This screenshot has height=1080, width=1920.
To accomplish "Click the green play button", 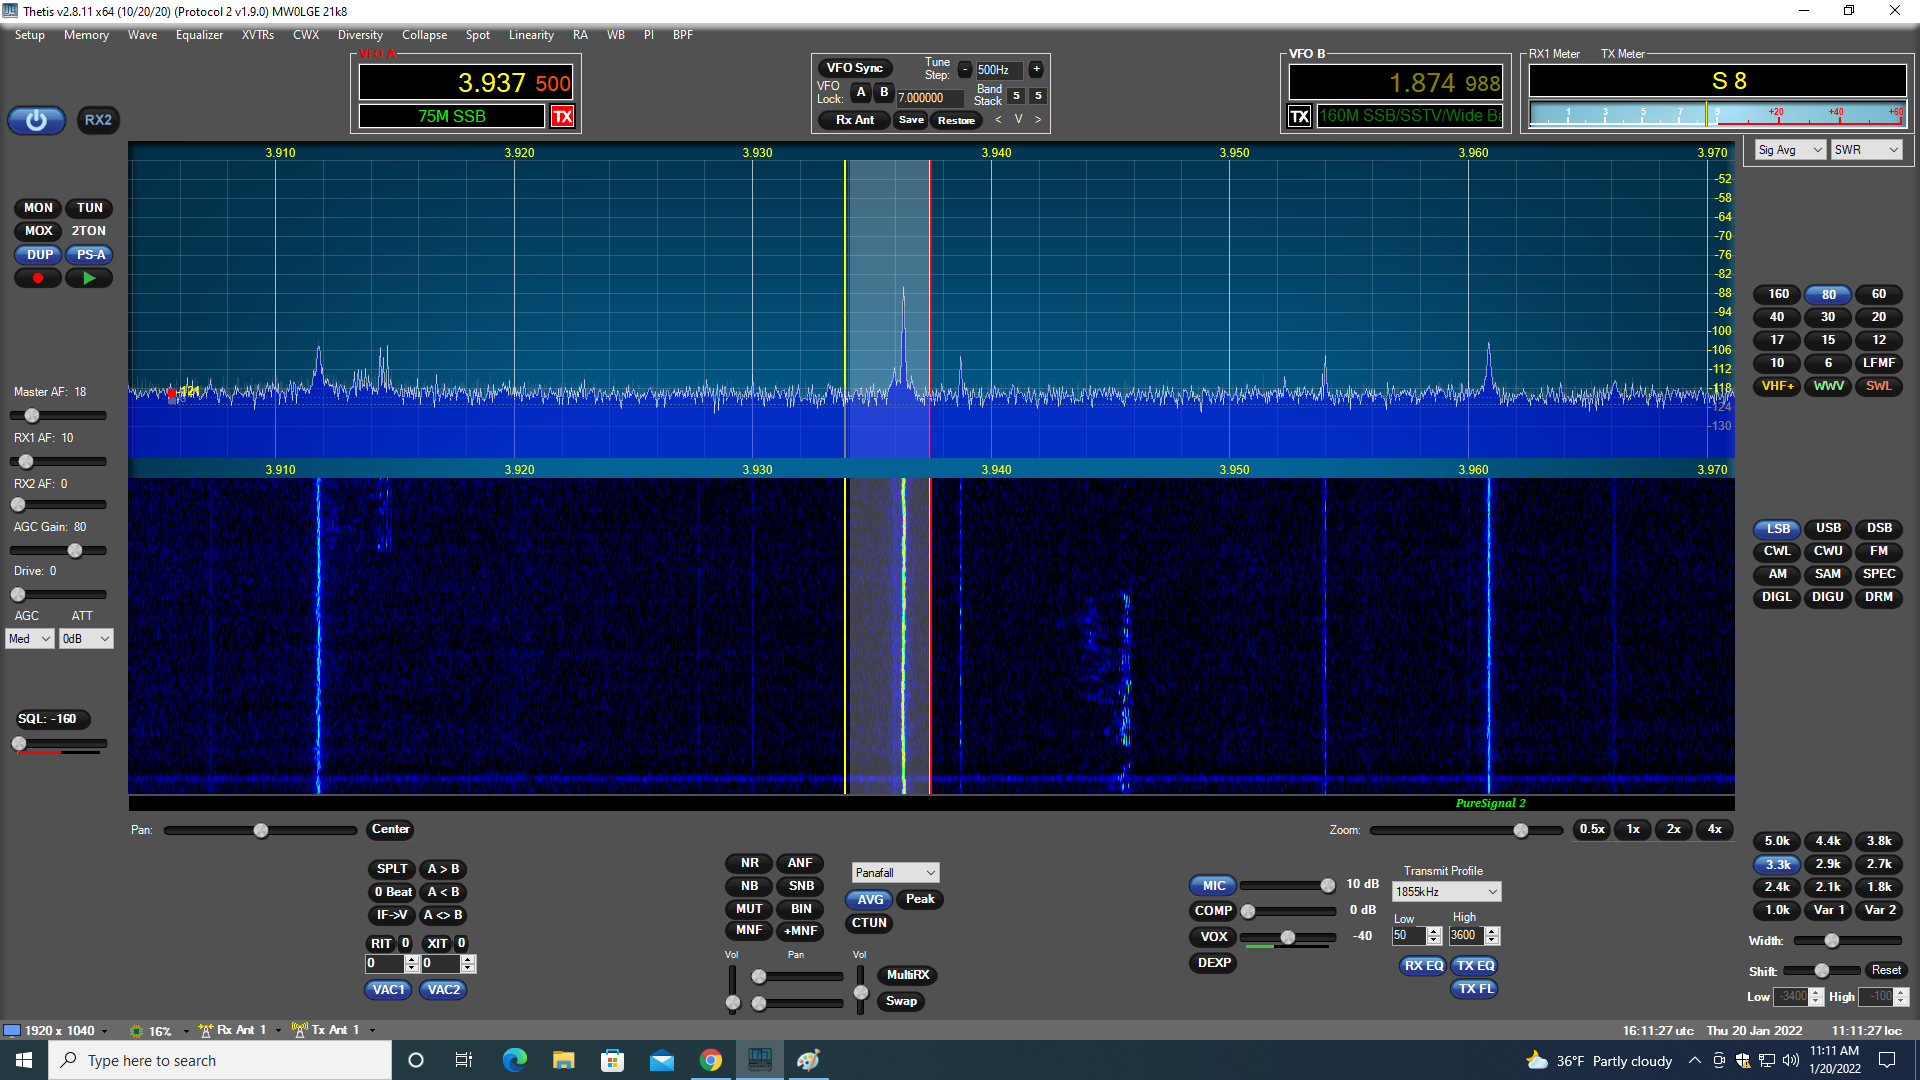I will point(89,279).
